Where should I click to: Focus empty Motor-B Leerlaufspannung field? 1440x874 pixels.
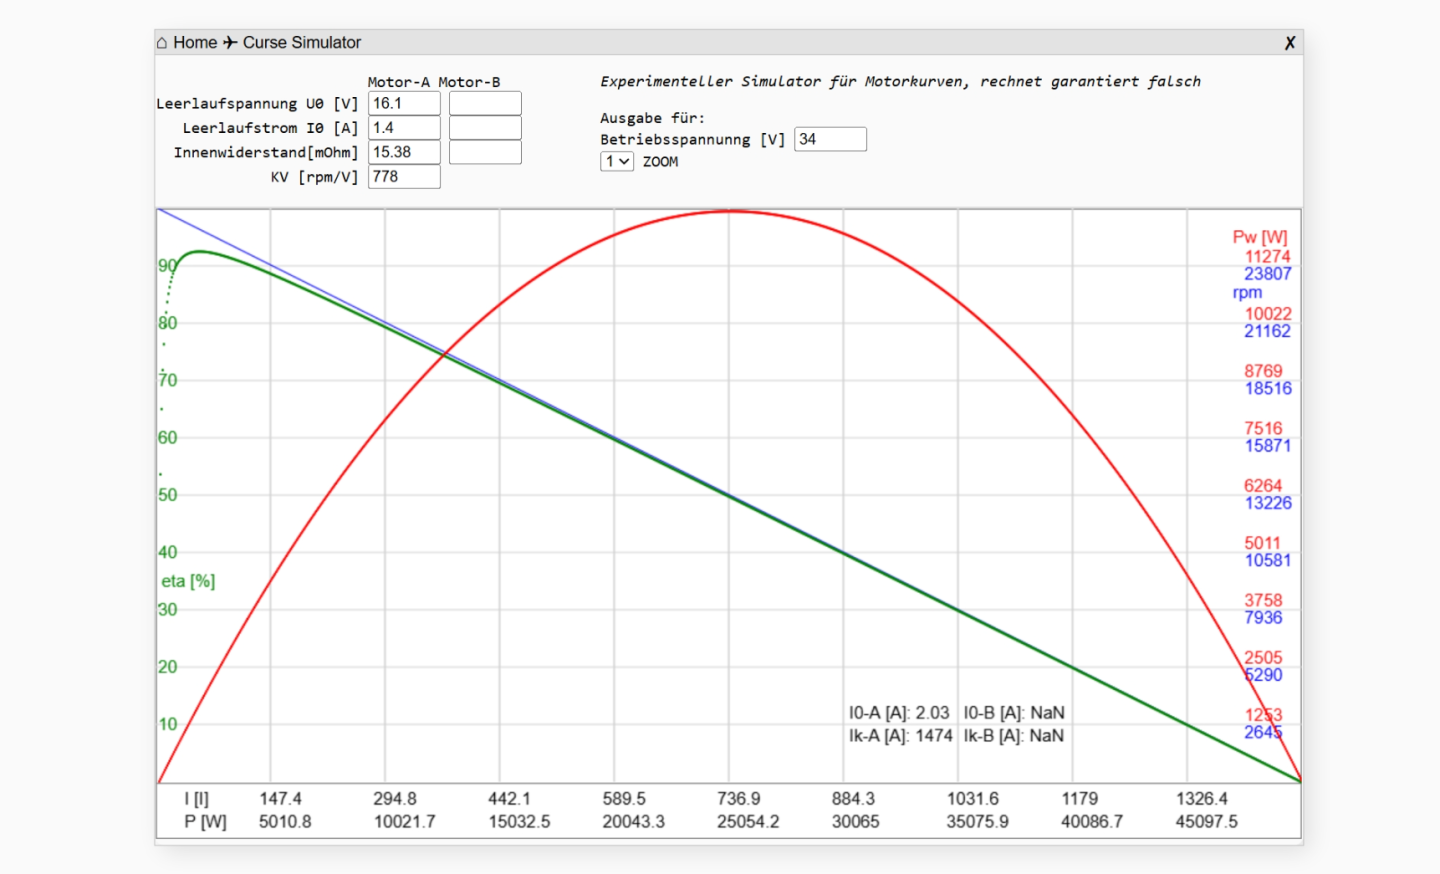485,103
